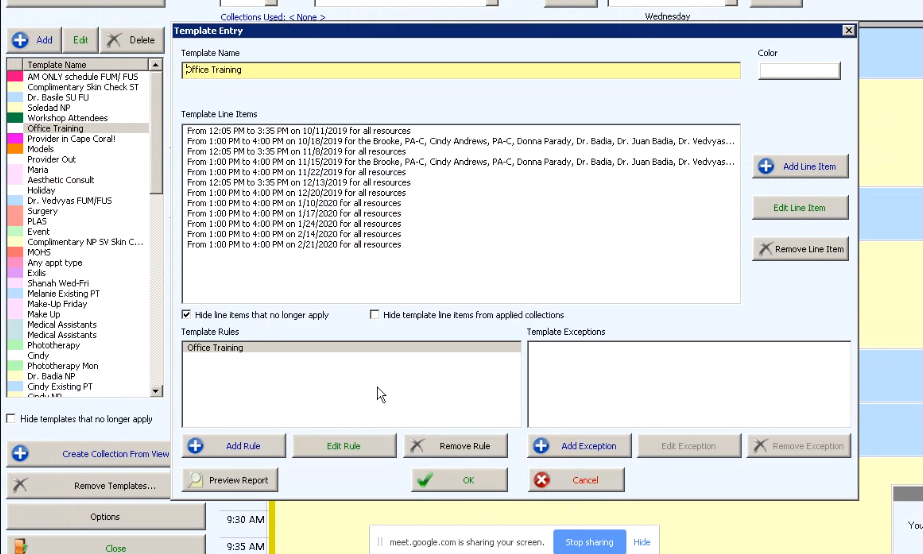Select the Workshop Attendees template
The height and width of the screenshot is (554, 923).
pyautogui.click(x=68, y=118)
